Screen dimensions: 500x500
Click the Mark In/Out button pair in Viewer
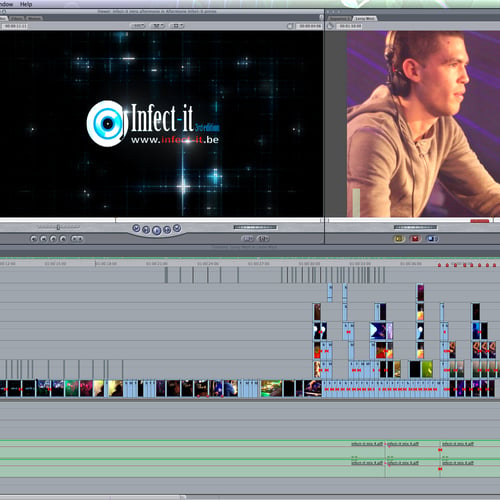click(77, 239)
